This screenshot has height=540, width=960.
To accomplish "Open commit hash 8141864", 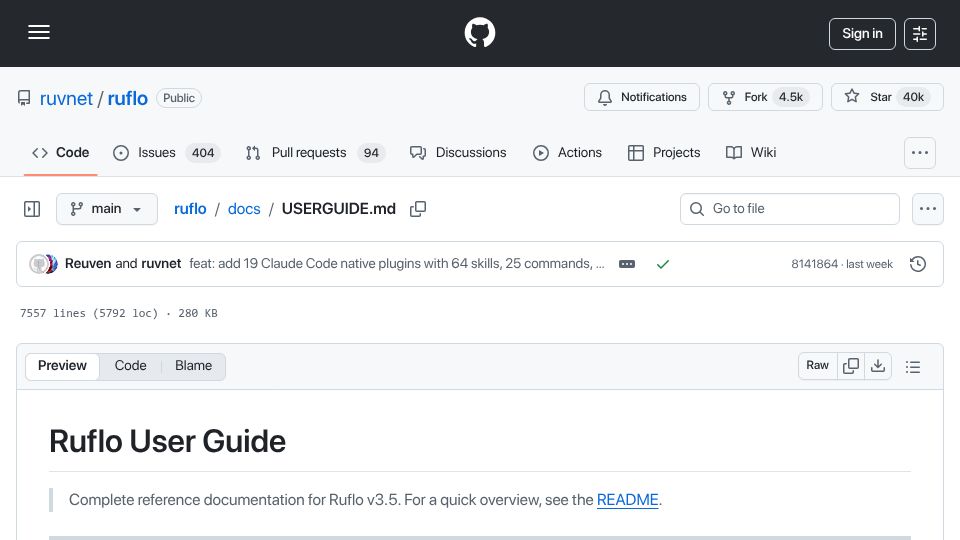I will tap(814, 264).
